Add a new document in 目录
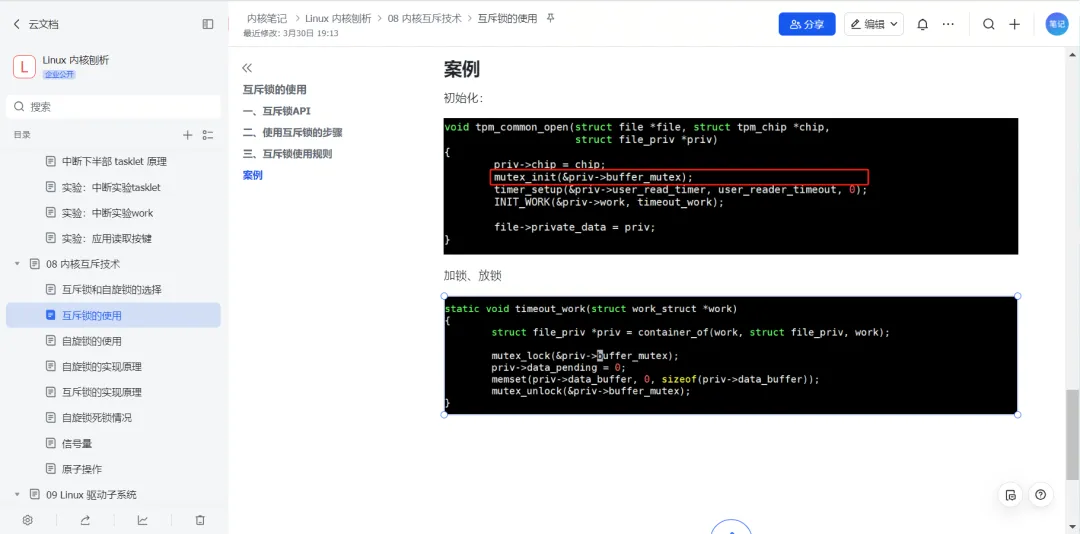Image resolution: width=1080 pixels, height=534 pixels. 187,135
